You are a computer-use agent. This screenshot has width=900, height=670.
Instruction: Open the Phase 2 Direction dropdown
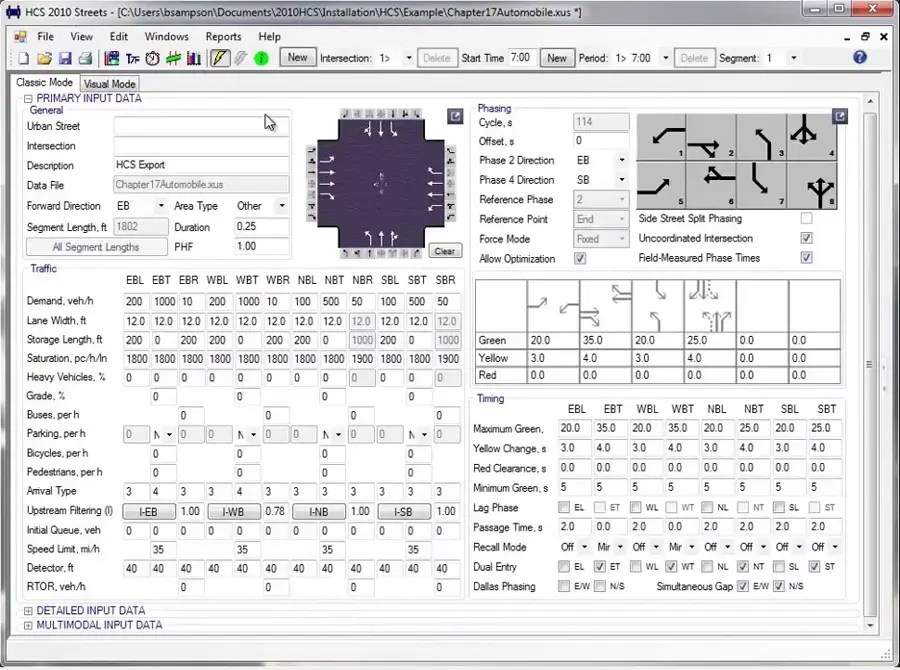coord(622,160)
